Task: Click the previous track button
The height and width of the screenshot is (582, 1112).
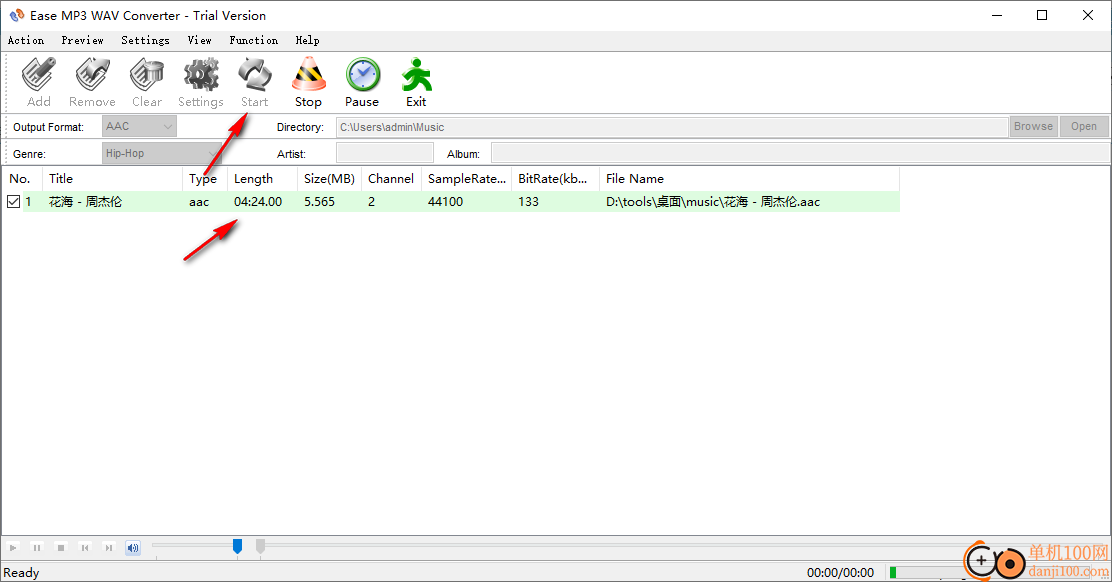Action: click(x=85, y=547)
